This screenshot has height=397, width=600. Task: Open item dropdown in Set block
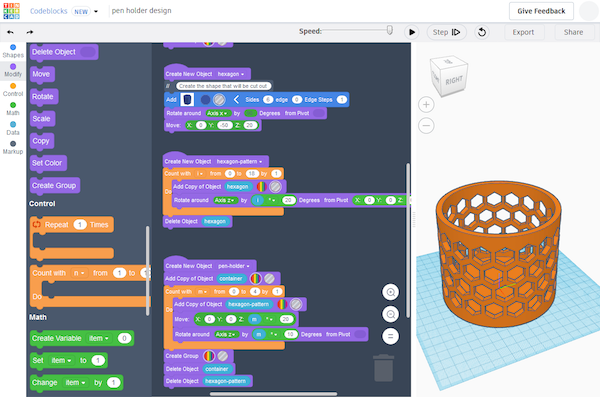tap(62, 361)
